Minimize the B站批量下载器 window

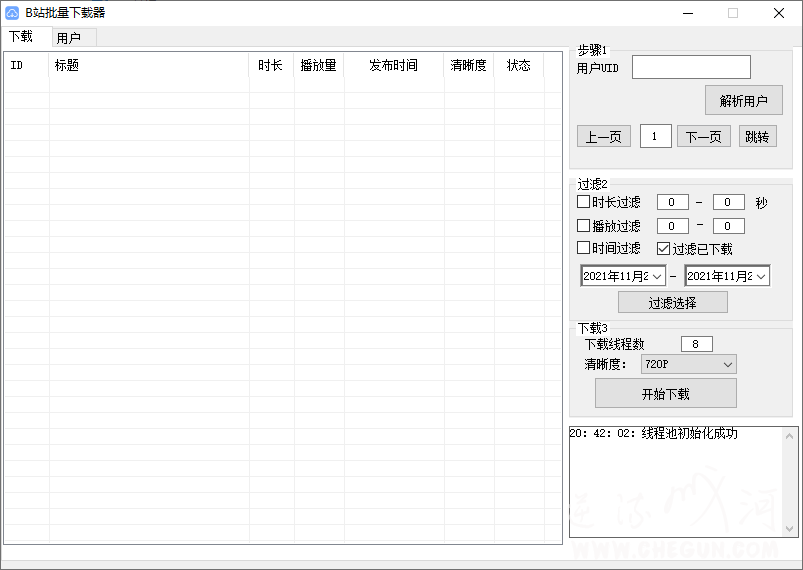pyautogui.click(x=688, y=13)
